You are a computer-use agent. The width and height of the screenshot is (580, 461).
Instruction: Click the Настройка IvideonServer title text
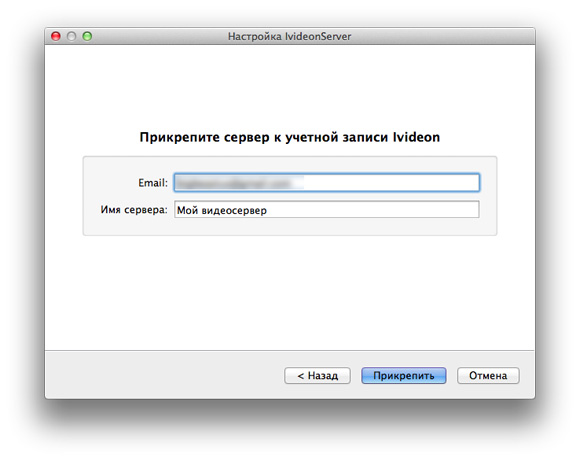(290, 36)
